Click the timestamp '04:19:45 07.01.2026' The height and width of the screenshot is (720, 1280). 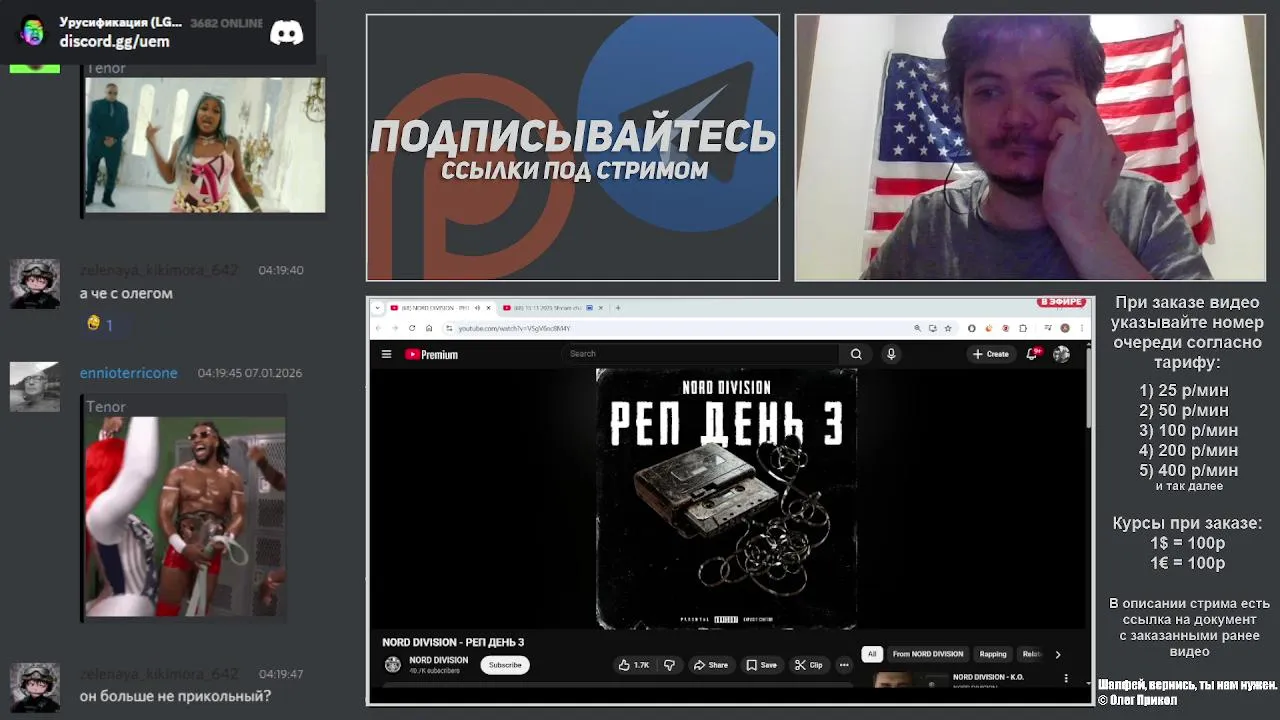point(249,373)
